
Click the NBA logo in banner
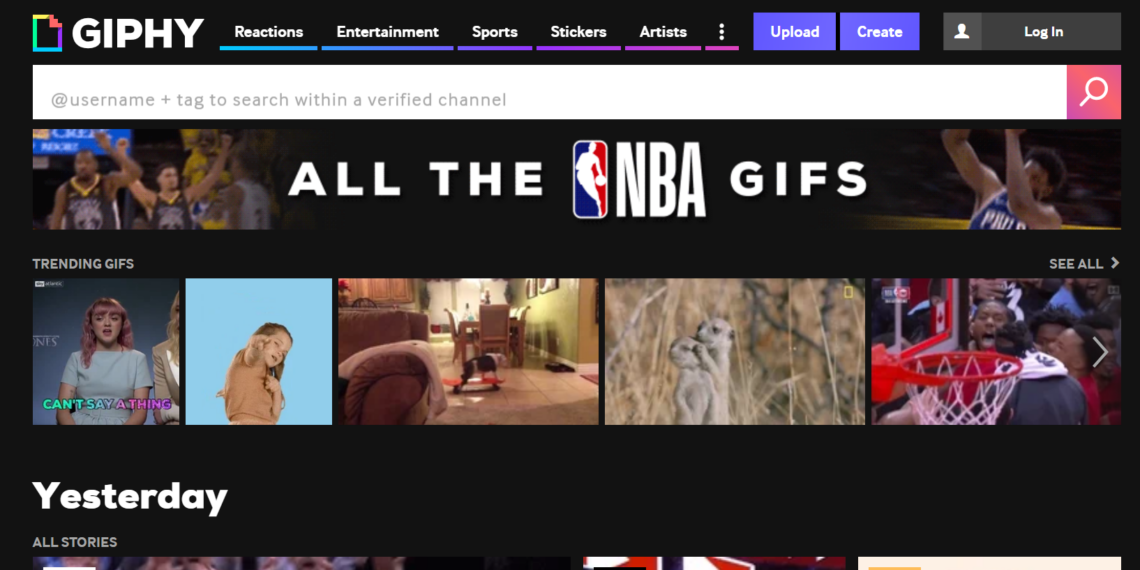pos(590,180)
